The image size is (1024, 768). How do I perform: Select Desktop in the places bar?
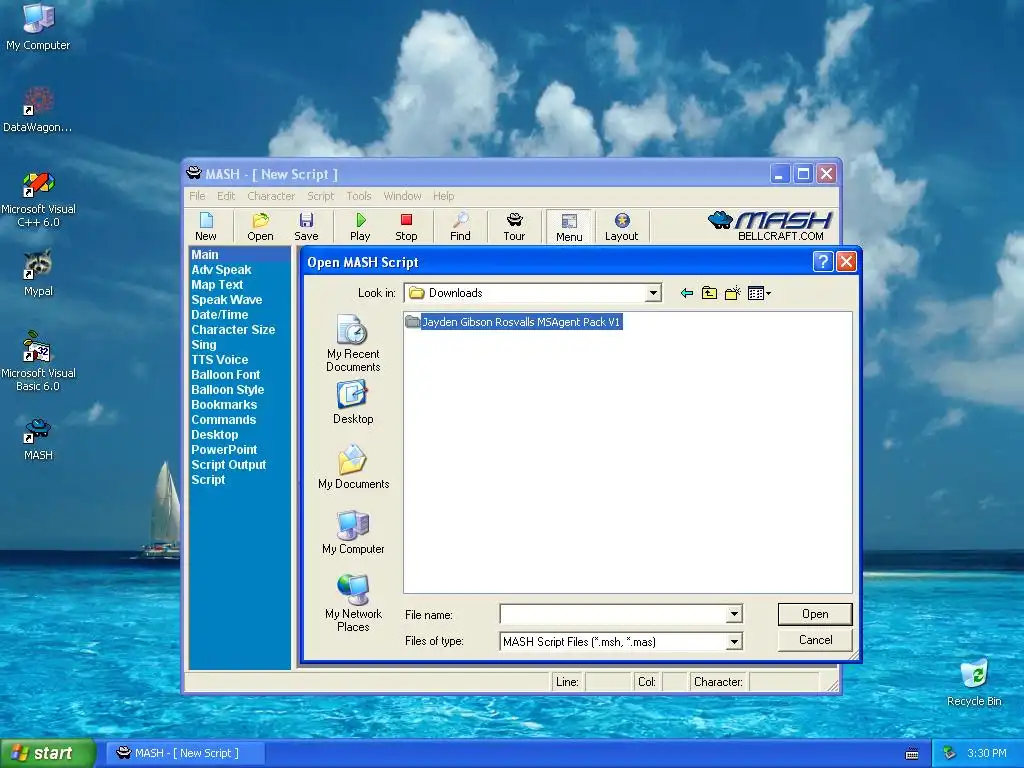pyautogui.click(x=353, y=403)
